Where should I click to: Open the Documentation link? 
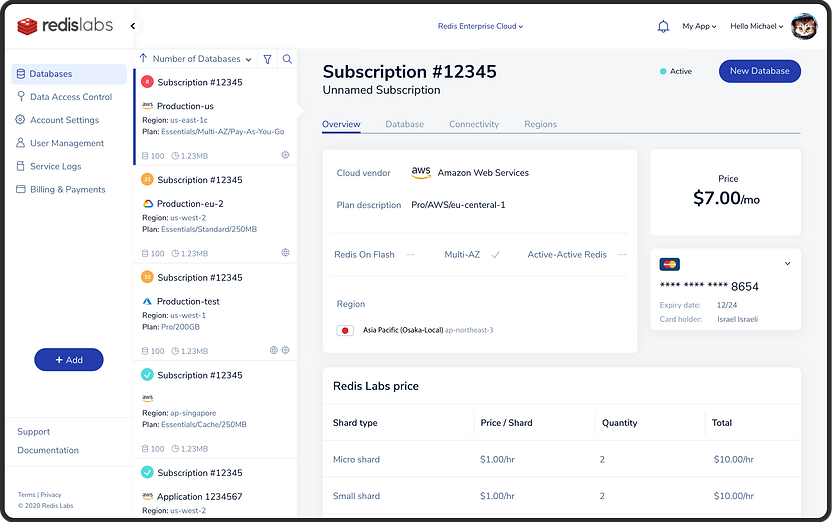(x=48, y=450)
